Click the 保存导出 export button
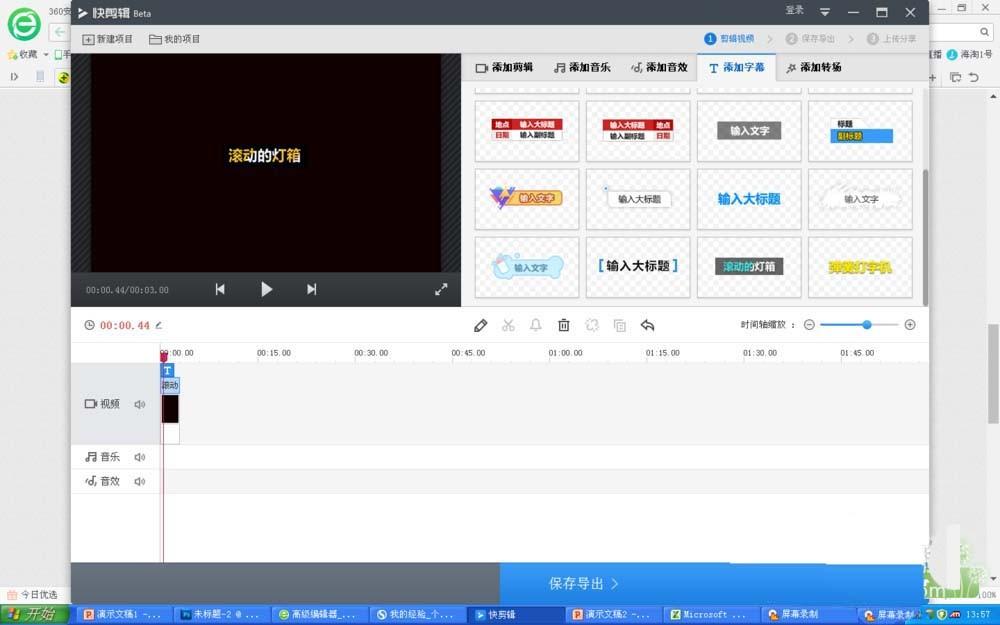 tap(581, 583)
